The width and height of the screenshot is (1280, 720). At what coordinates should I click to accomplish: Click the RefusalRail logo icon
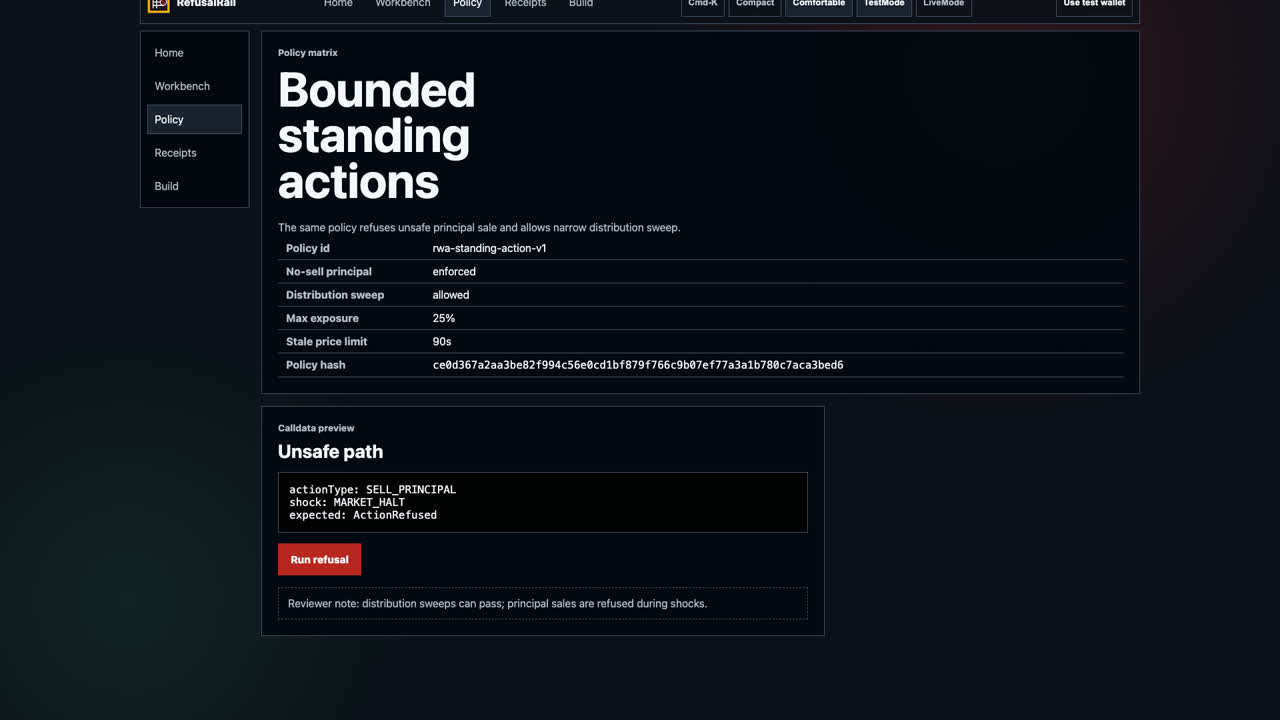pyautogui.click(x=158, y=4)
